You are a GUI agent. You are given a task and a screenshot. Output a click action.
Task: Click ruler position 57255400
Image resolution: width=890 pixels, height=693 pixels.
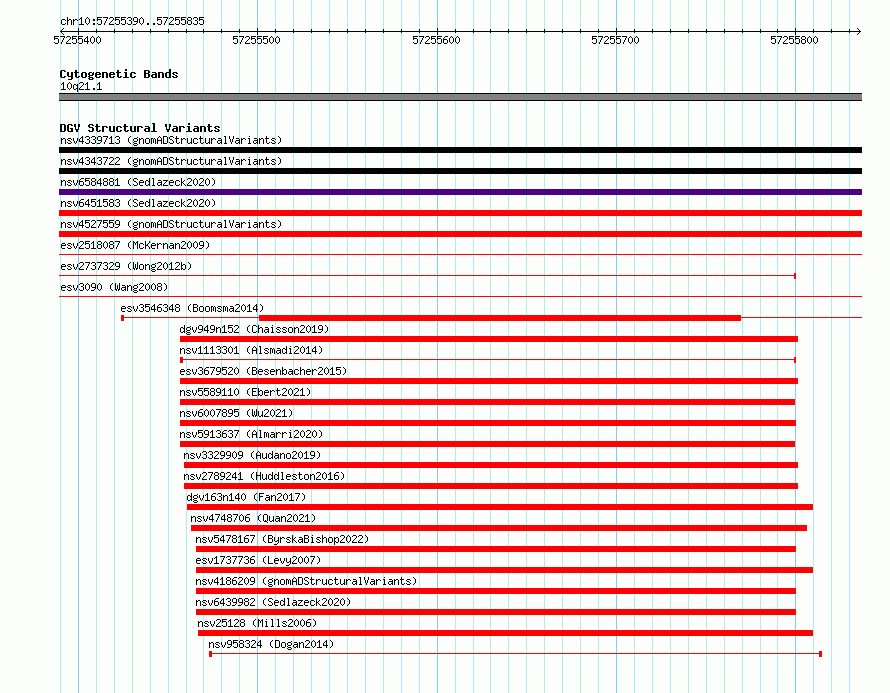(78, 40)
